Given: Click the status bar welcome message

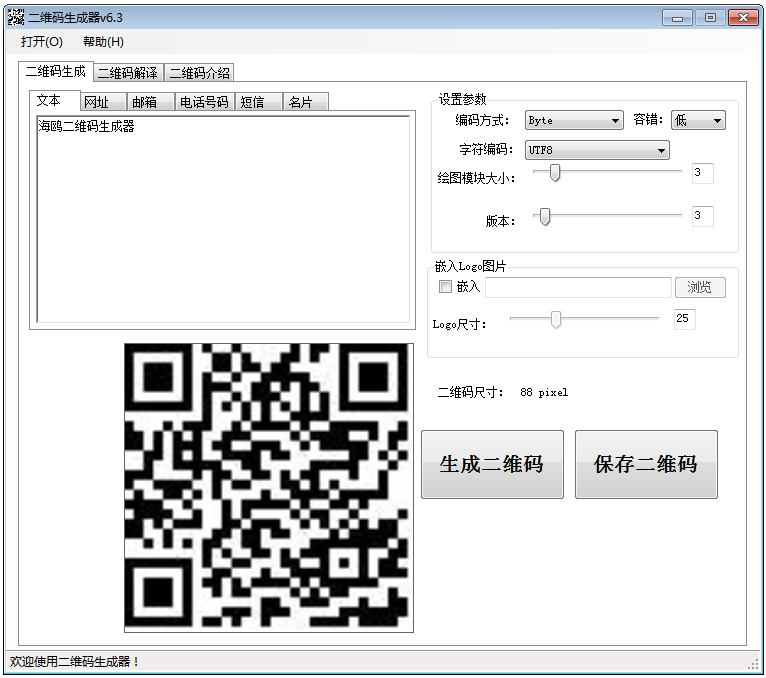Looking at the screenshot, I should [74, 662].
